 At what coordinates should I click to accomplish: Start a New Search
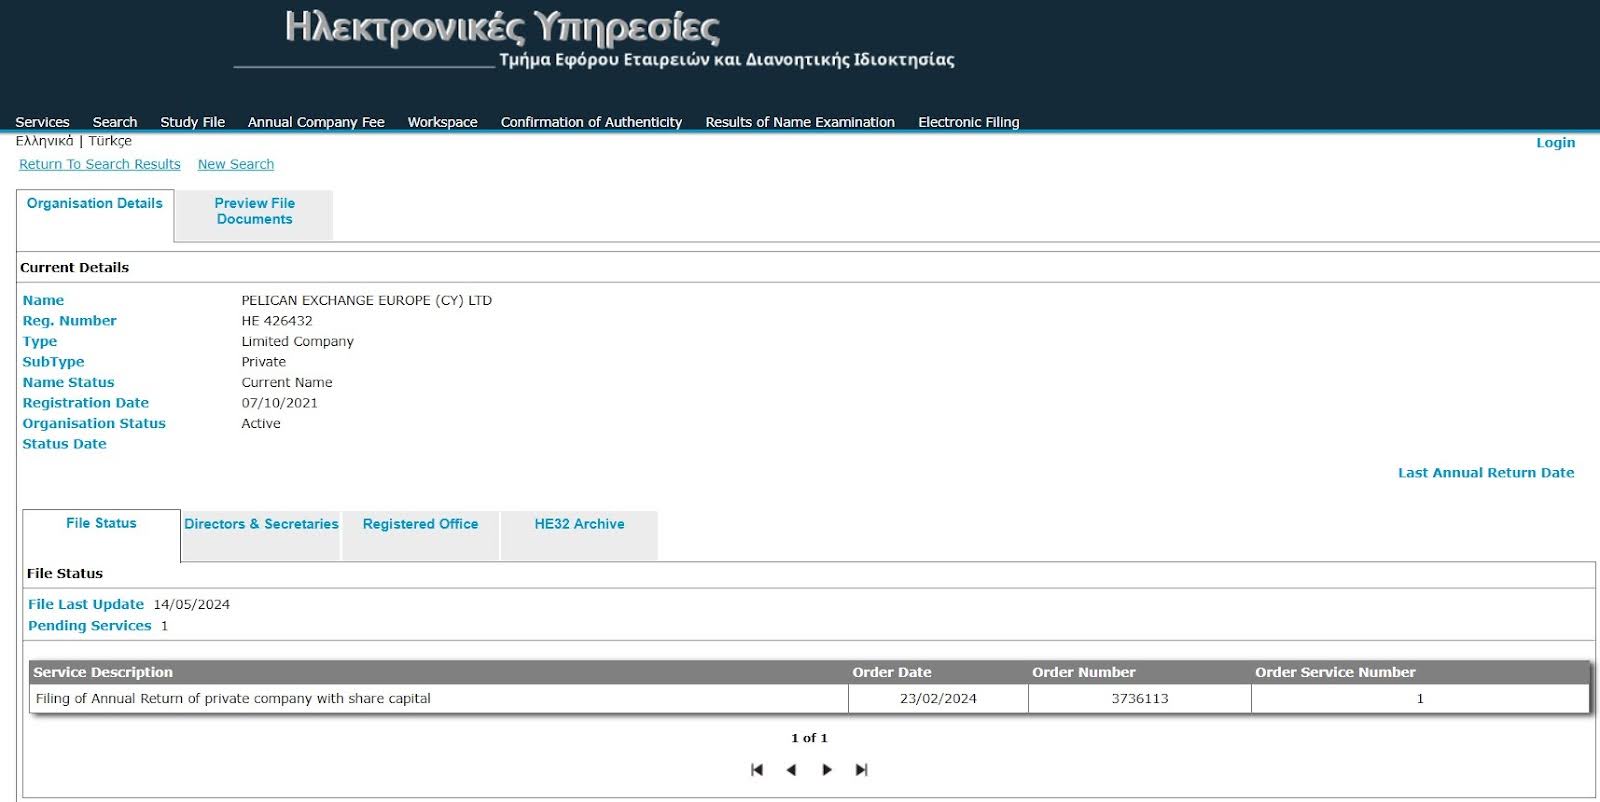tap(236, 164)
